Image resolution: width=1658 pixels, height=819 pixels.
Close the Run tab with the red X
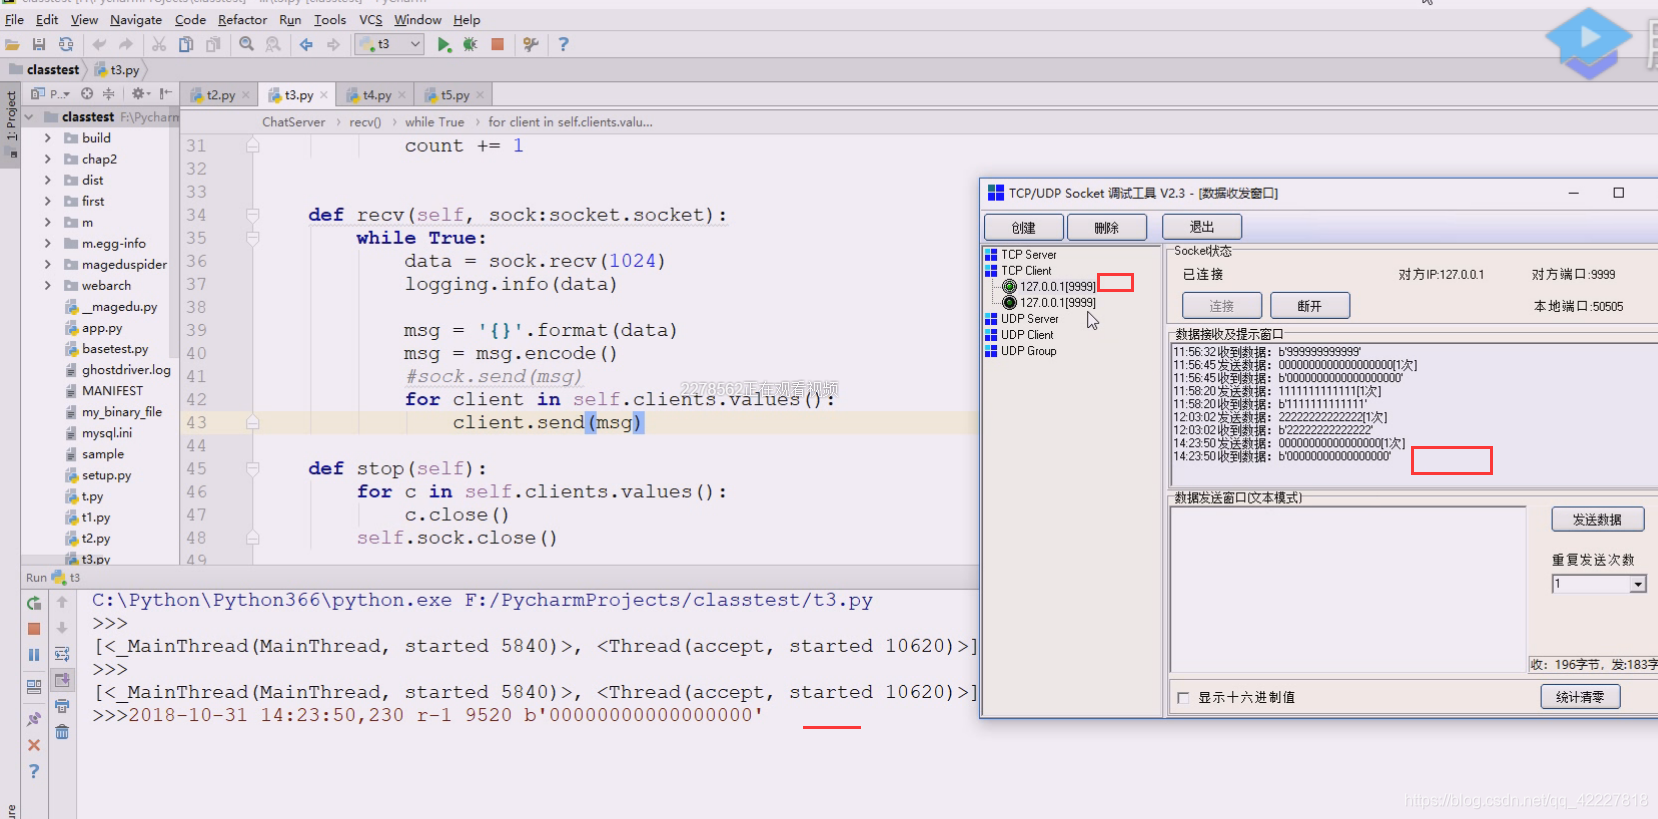(x=34, y=745)
